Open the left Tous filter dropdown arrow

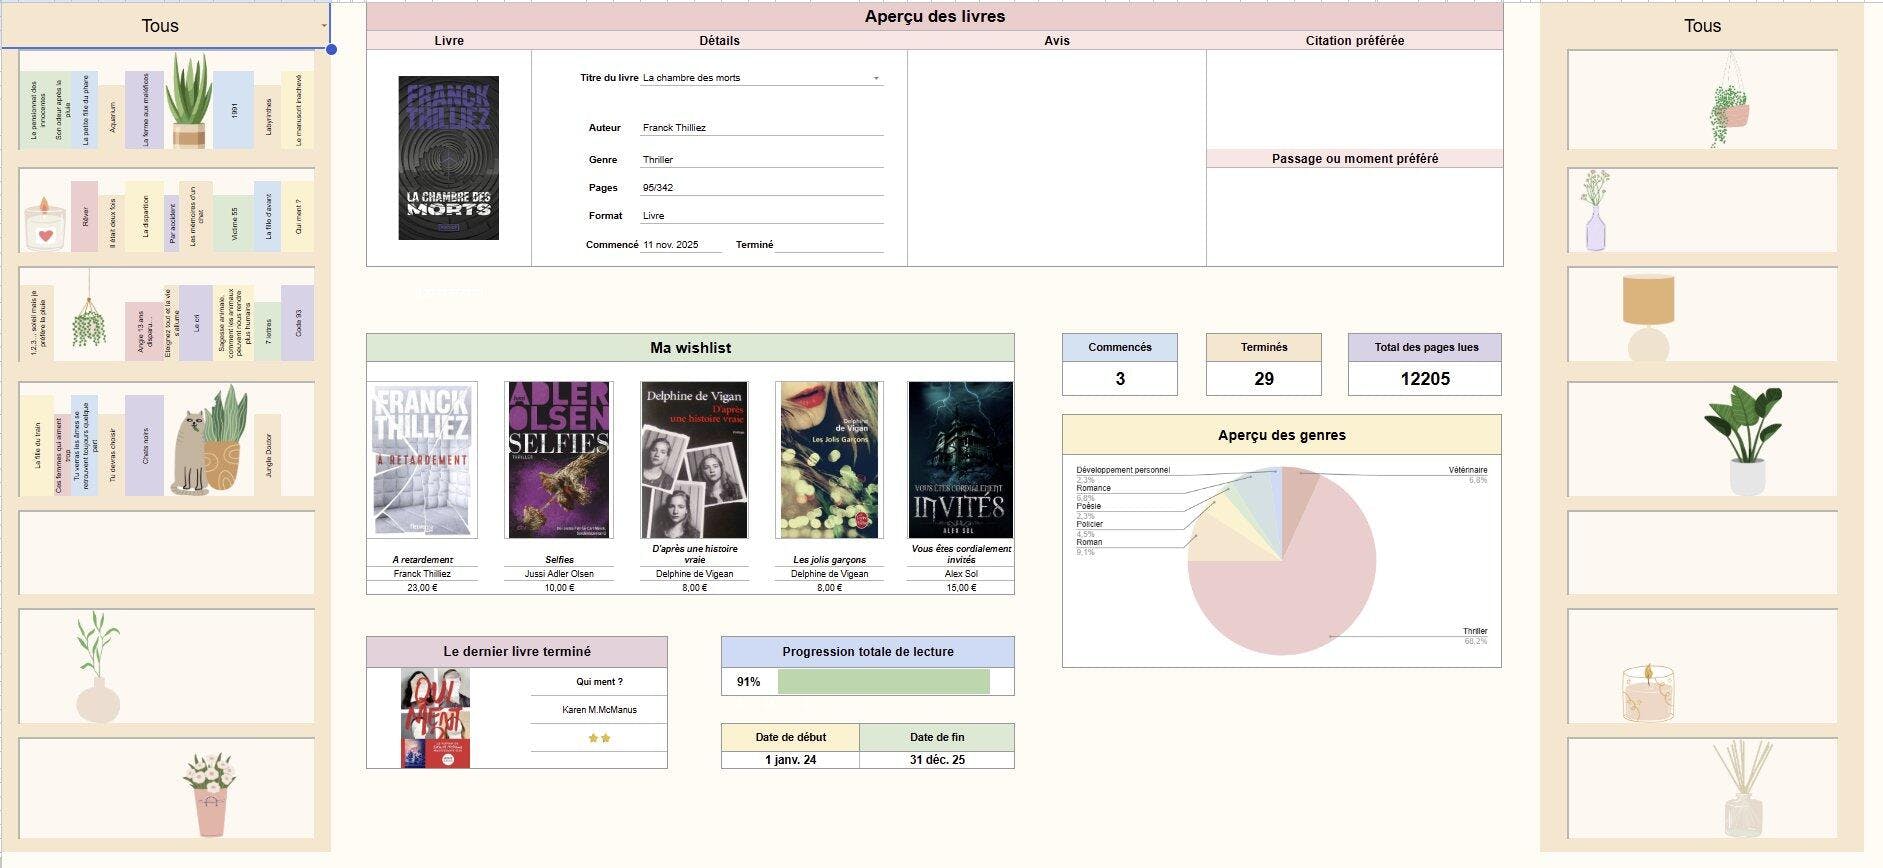(324, 26)
